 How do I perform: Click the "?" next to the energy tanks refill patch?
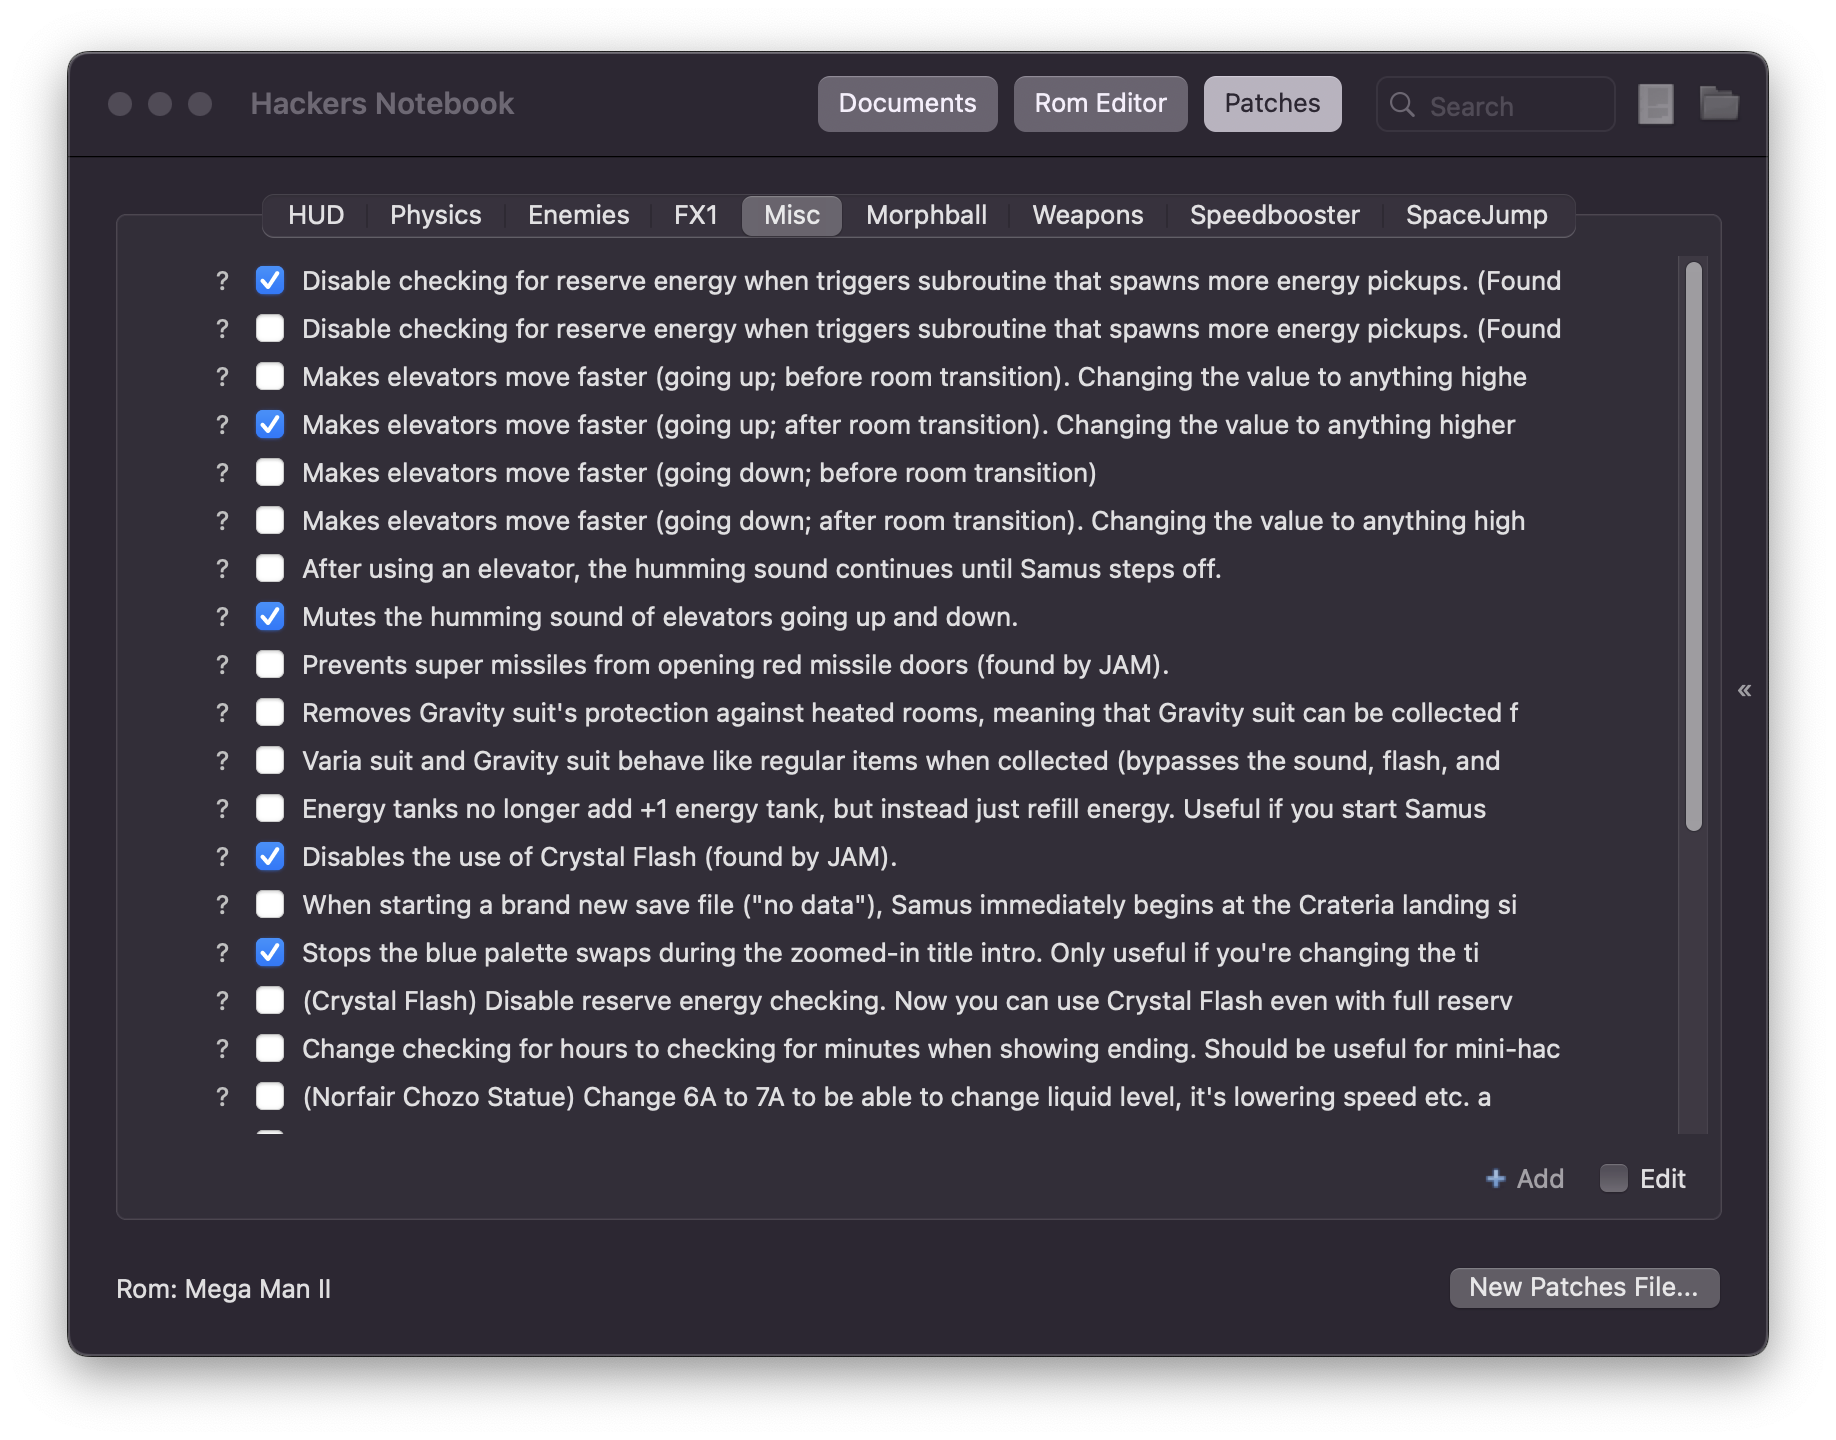[222, 809]
